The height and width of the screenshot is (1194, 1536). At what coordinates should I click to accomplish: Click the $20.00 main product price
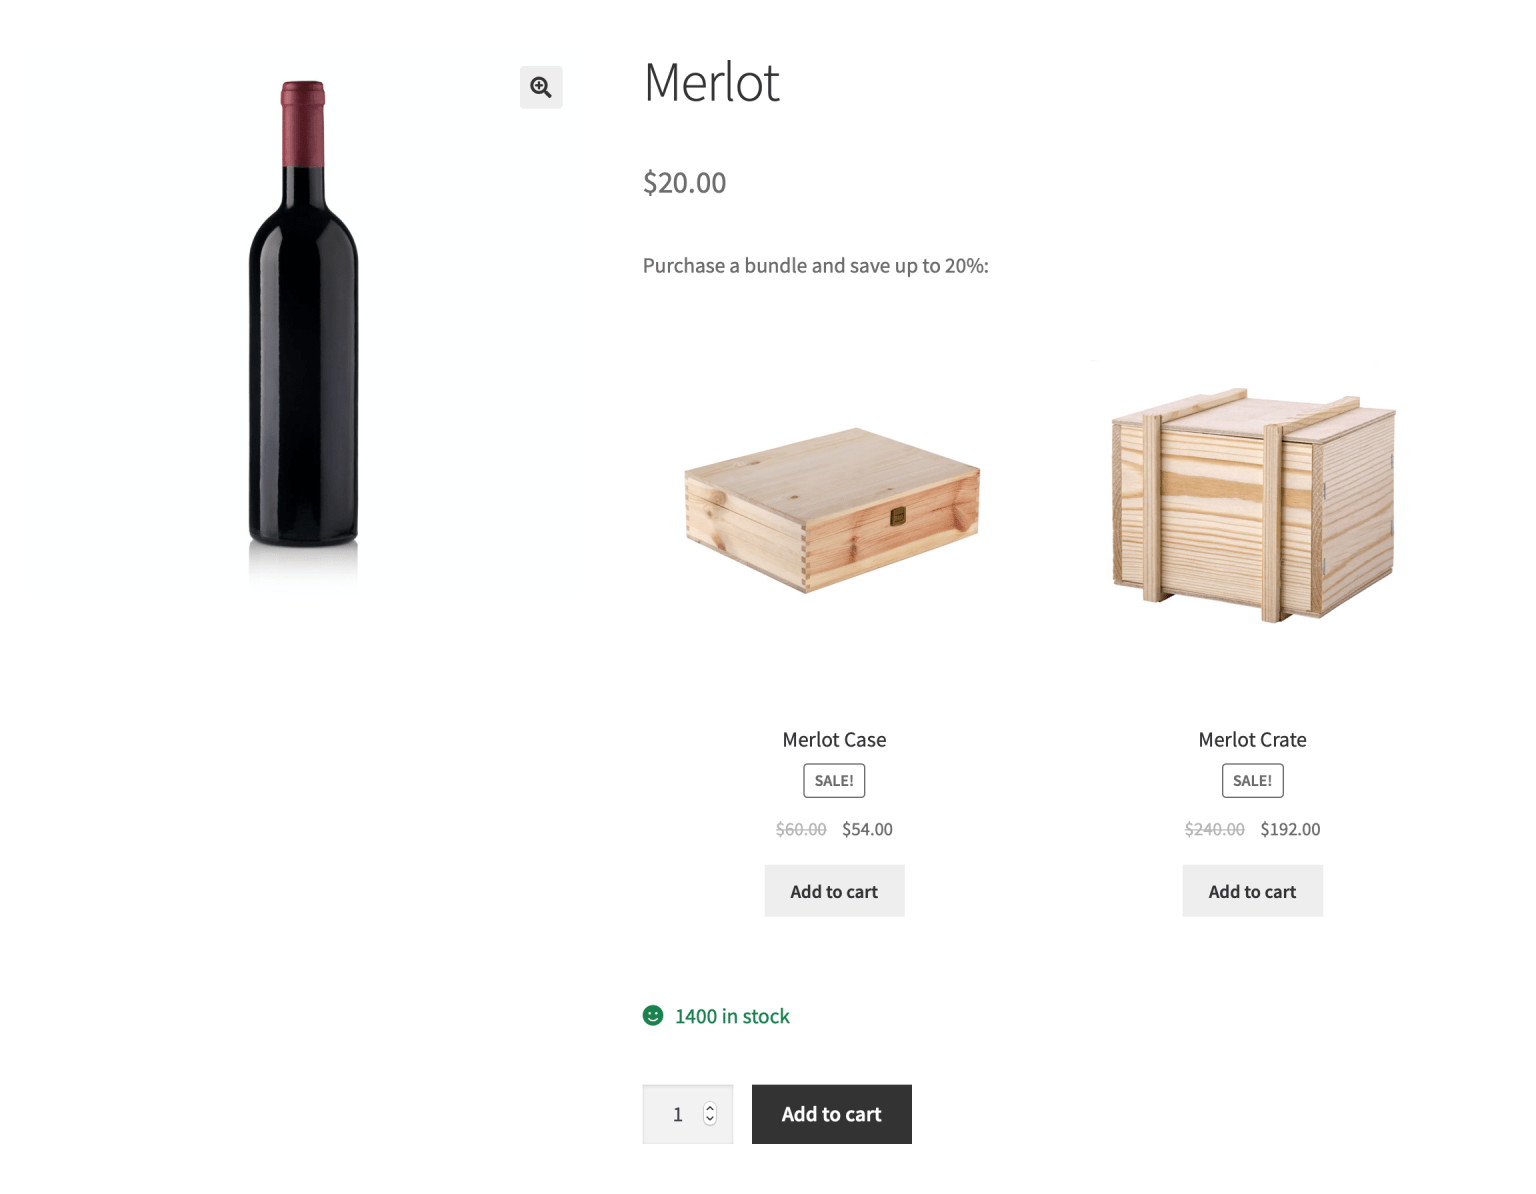684,182
